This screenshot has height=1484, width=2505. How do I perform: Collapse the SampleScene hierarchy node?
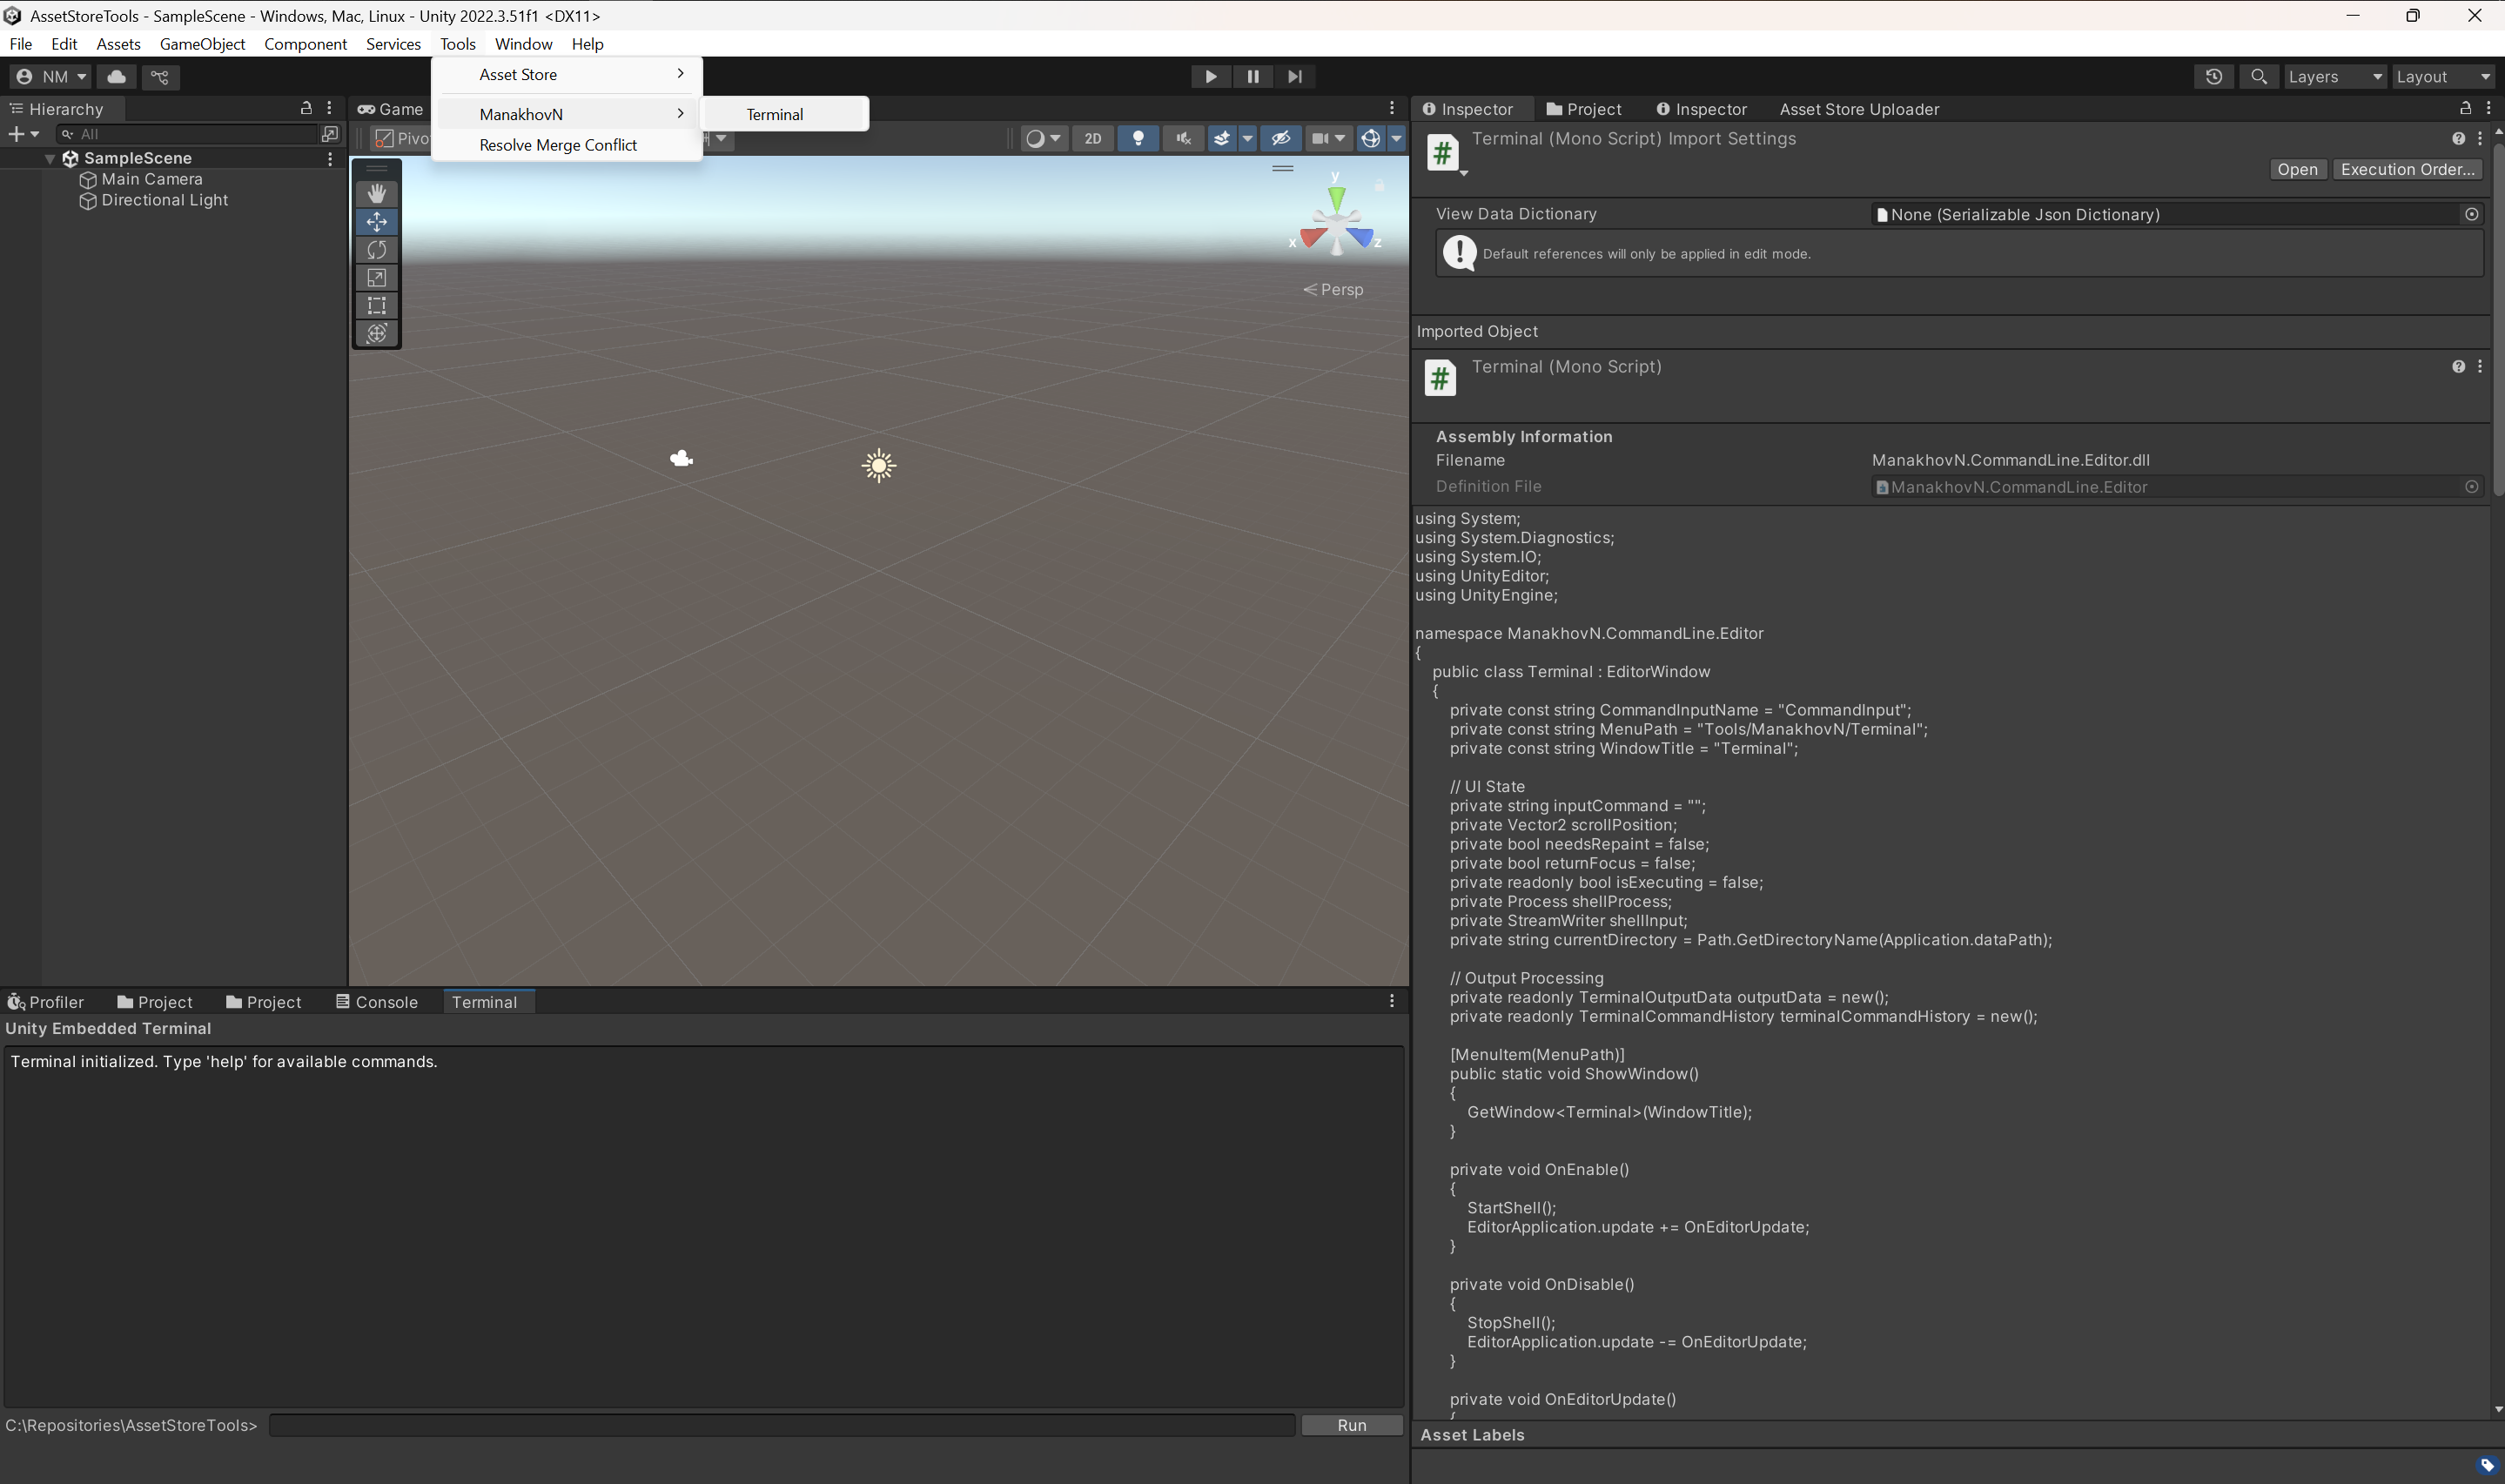tap(50, 158)
